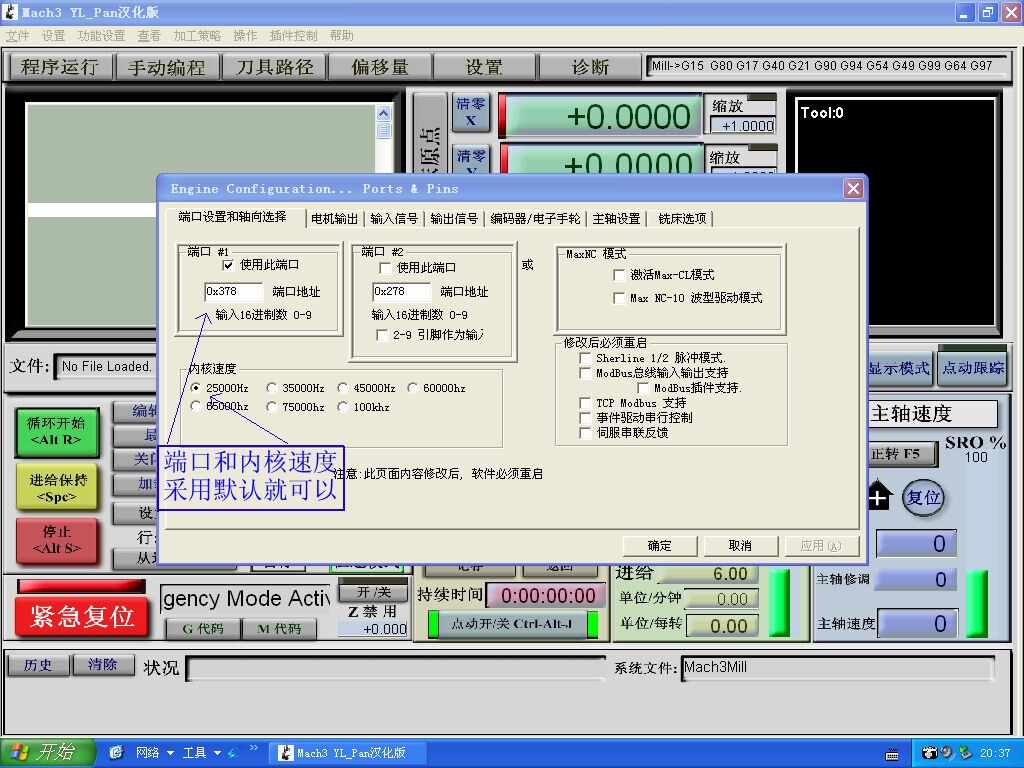Toggle 点动开/关 Ctrl-Alt-J button
1024x768 pixels.
click(512, 624)
